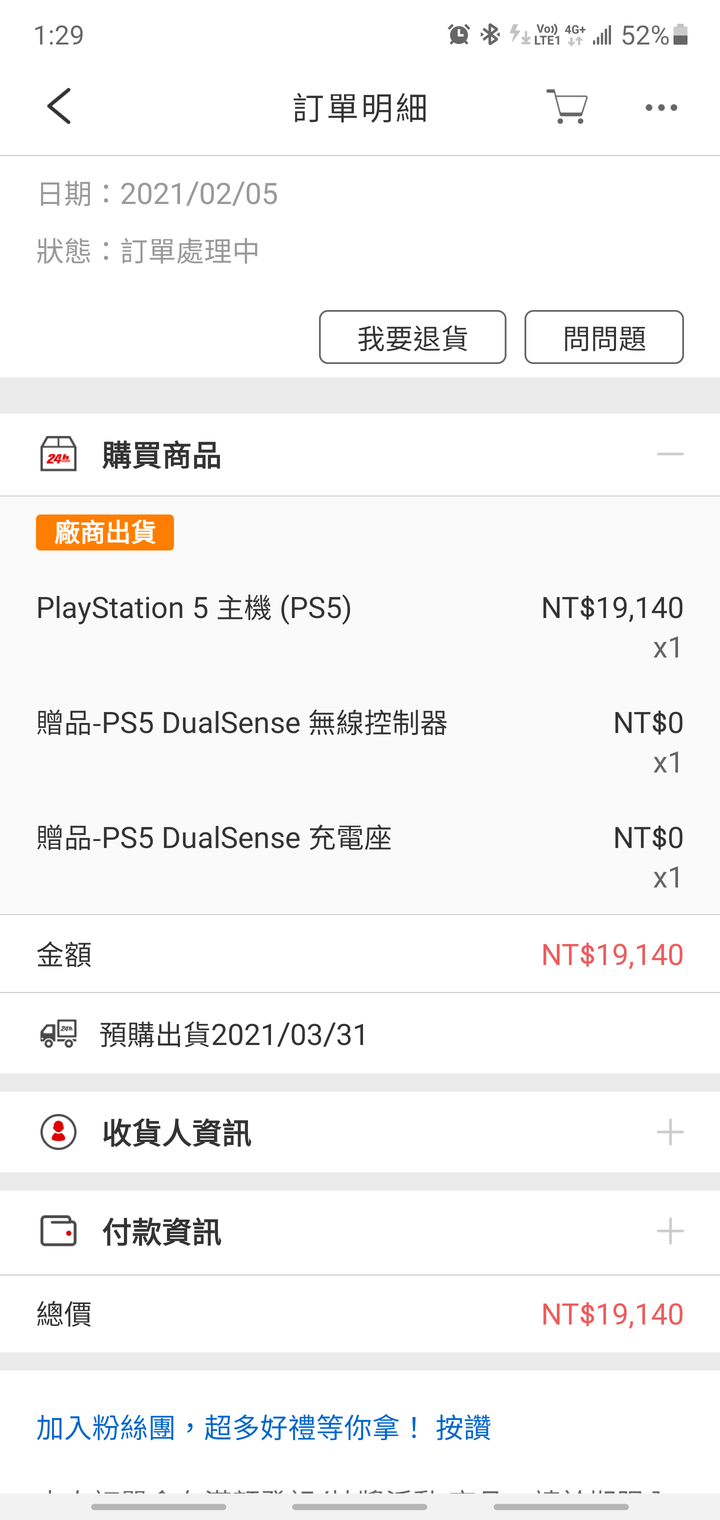This screenshot has height=1520, width=720.
Task: Select the 贈品-PS5 DualSense 充電座 item
Action: (360, 857)
